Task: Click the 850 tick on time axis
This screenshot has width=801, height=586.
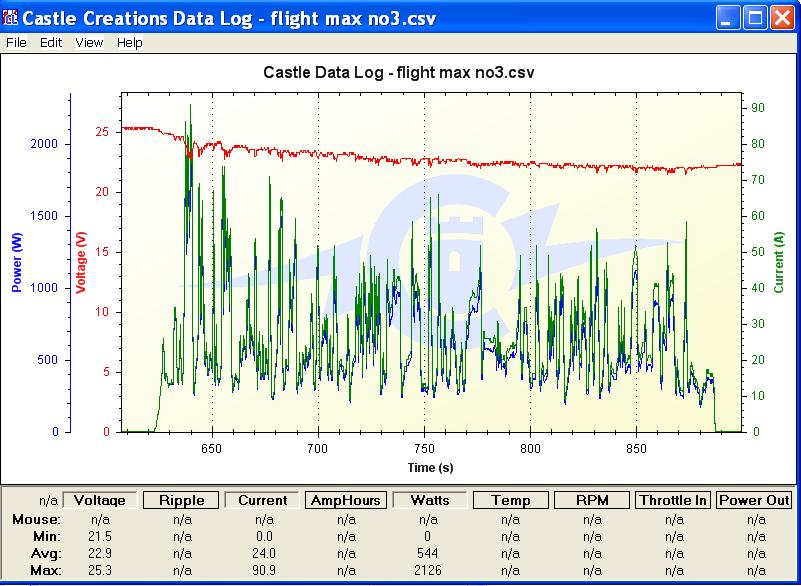Action: 637,449
